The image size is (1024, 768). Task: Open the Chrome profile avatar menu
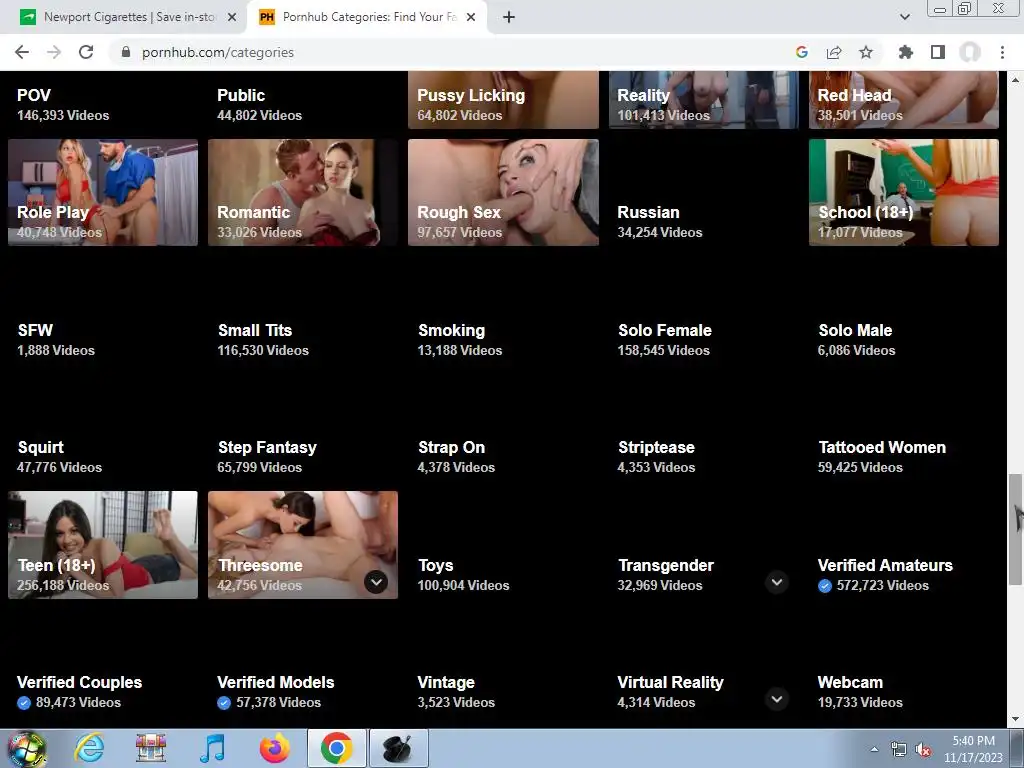[x=970, y=52]
